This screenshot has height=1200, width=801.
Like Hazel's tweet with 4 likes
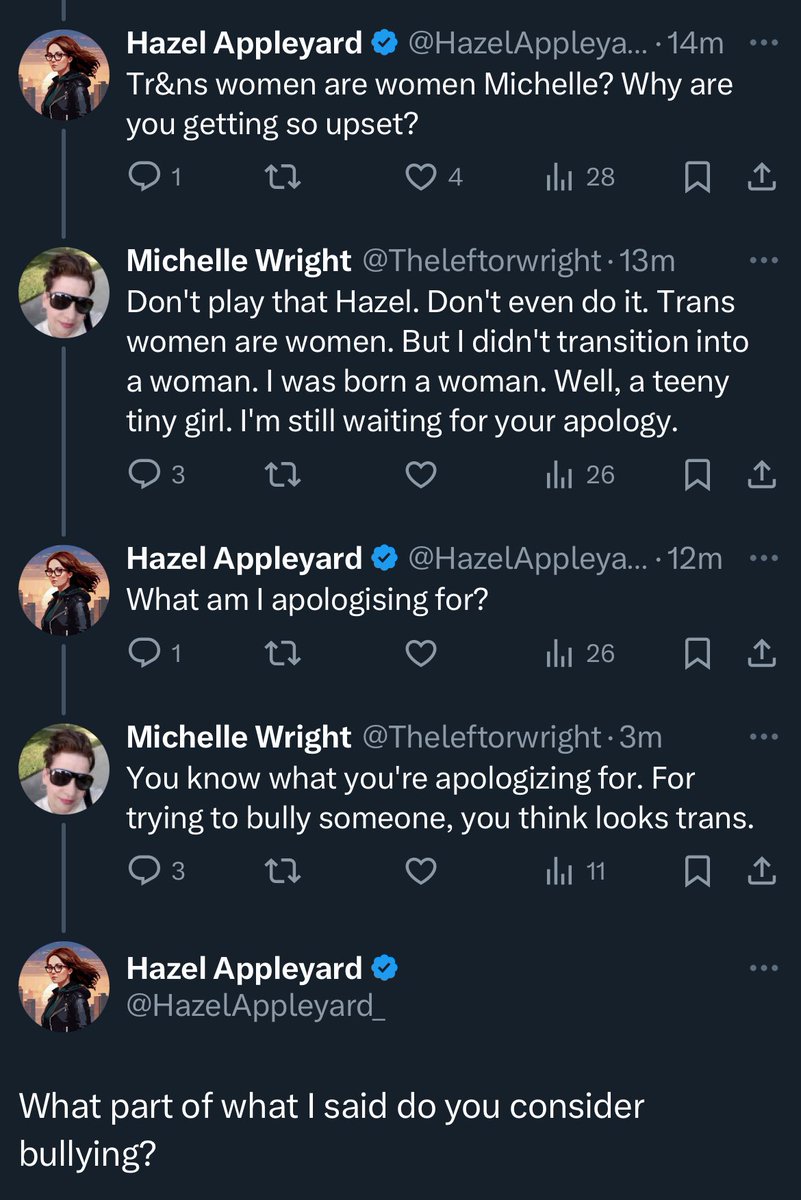[x=422, y=178]
